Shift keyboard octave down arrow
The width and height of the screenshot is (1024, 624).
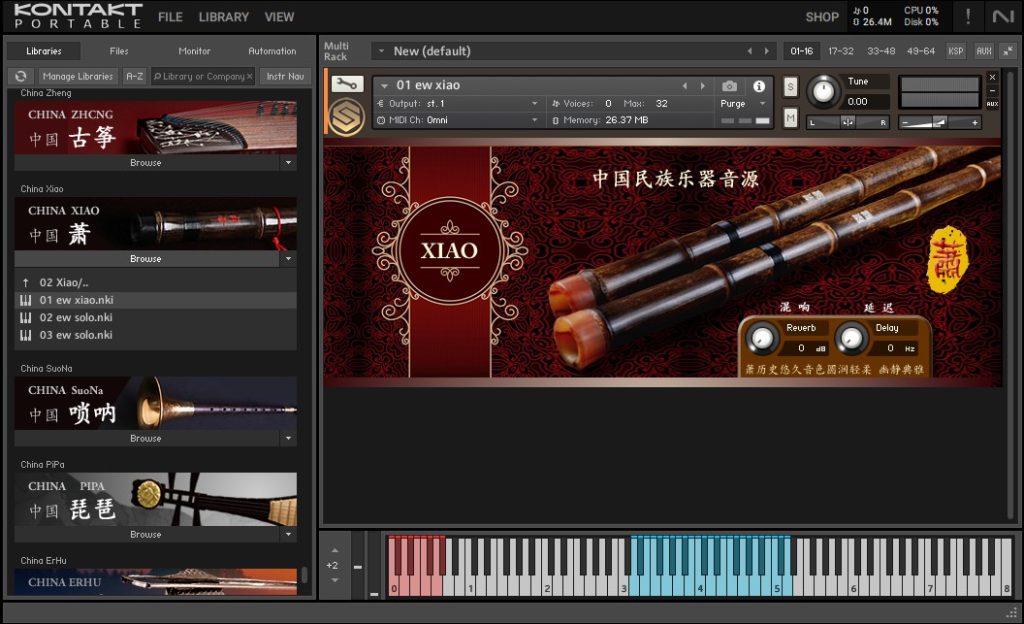[x=335, y=580]
